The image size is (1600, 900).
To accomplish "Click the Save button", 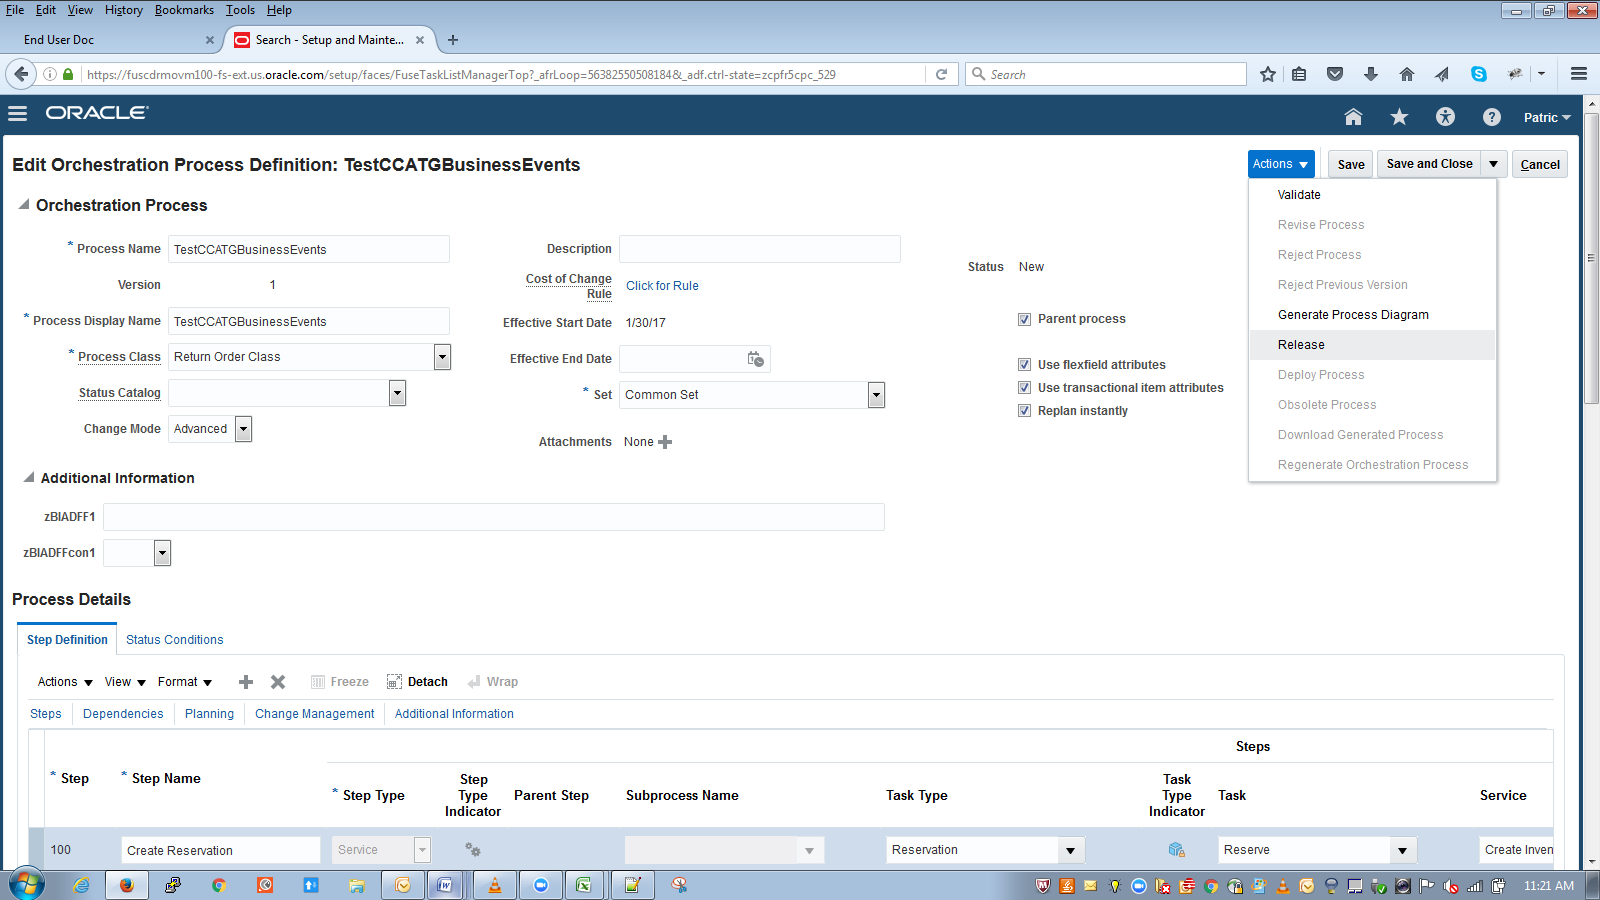I will (x=1351, y=164).
